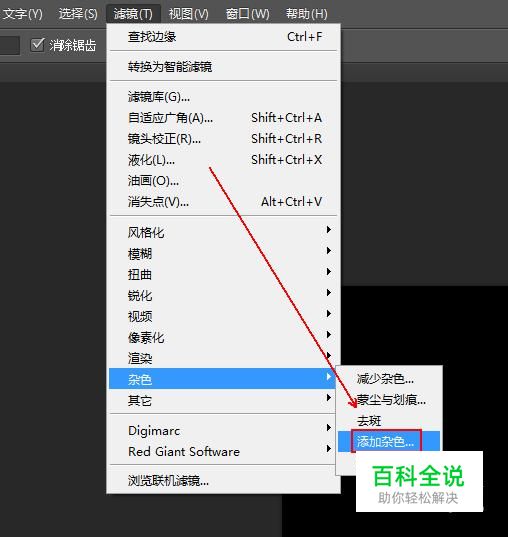This screenshot has height=537, width=508.
Task: Choose 去斑 in the submenu
Action: click(x=389, y=421)
